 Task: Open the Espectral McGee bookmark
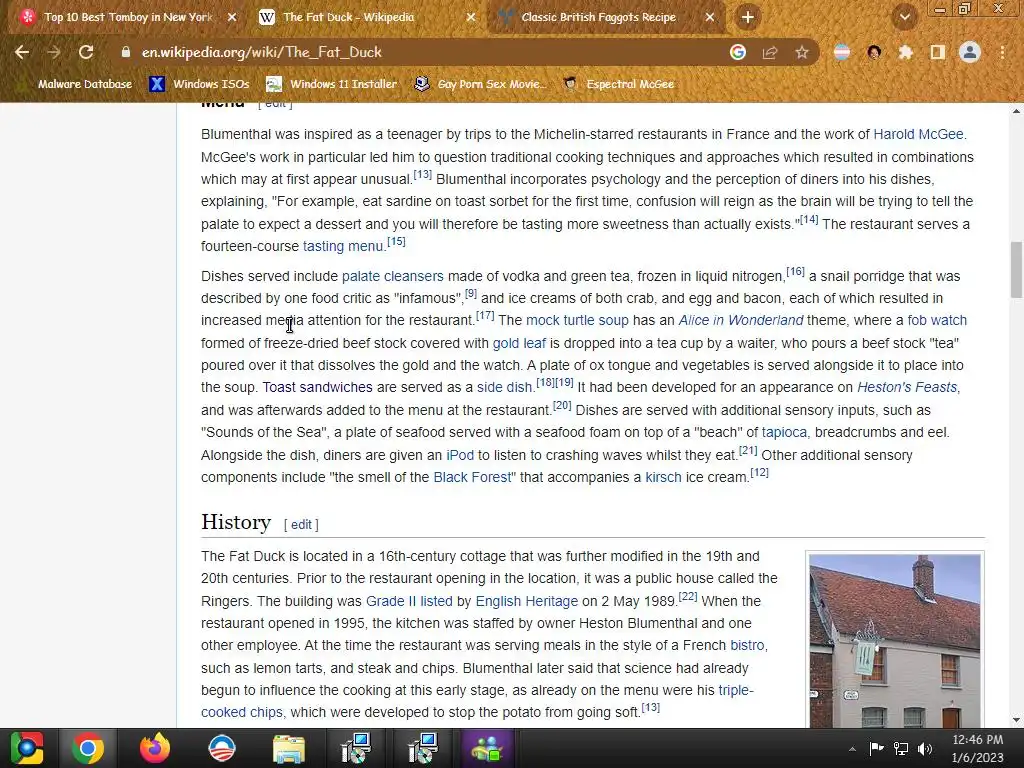click(619, 84)
